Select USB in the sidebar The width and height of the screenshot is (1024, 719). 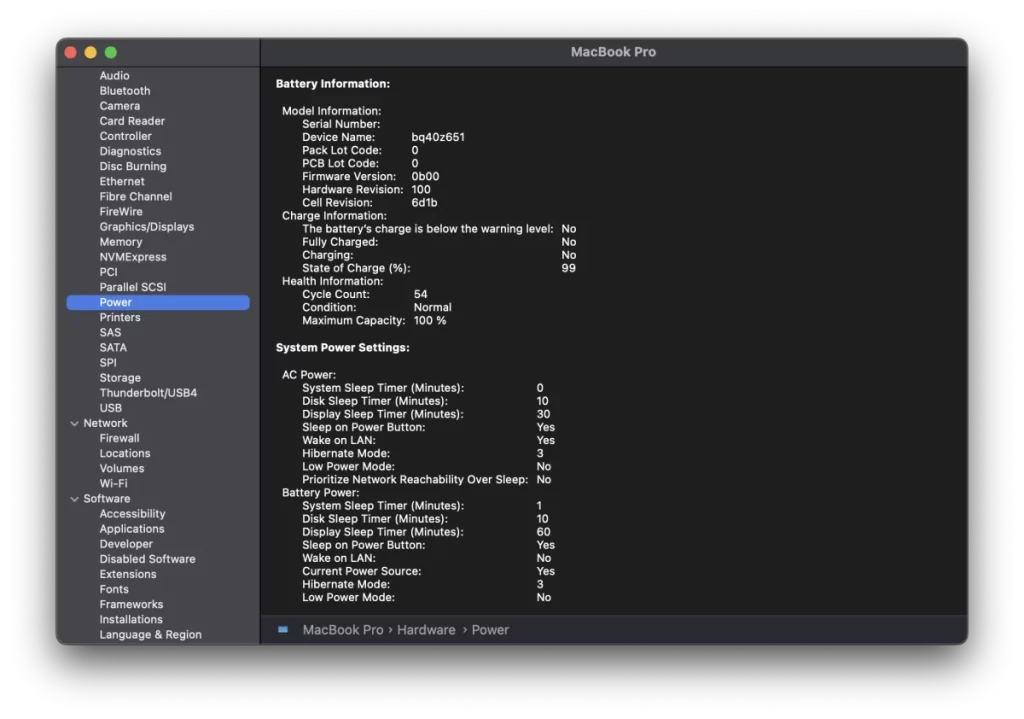[110, 408]
